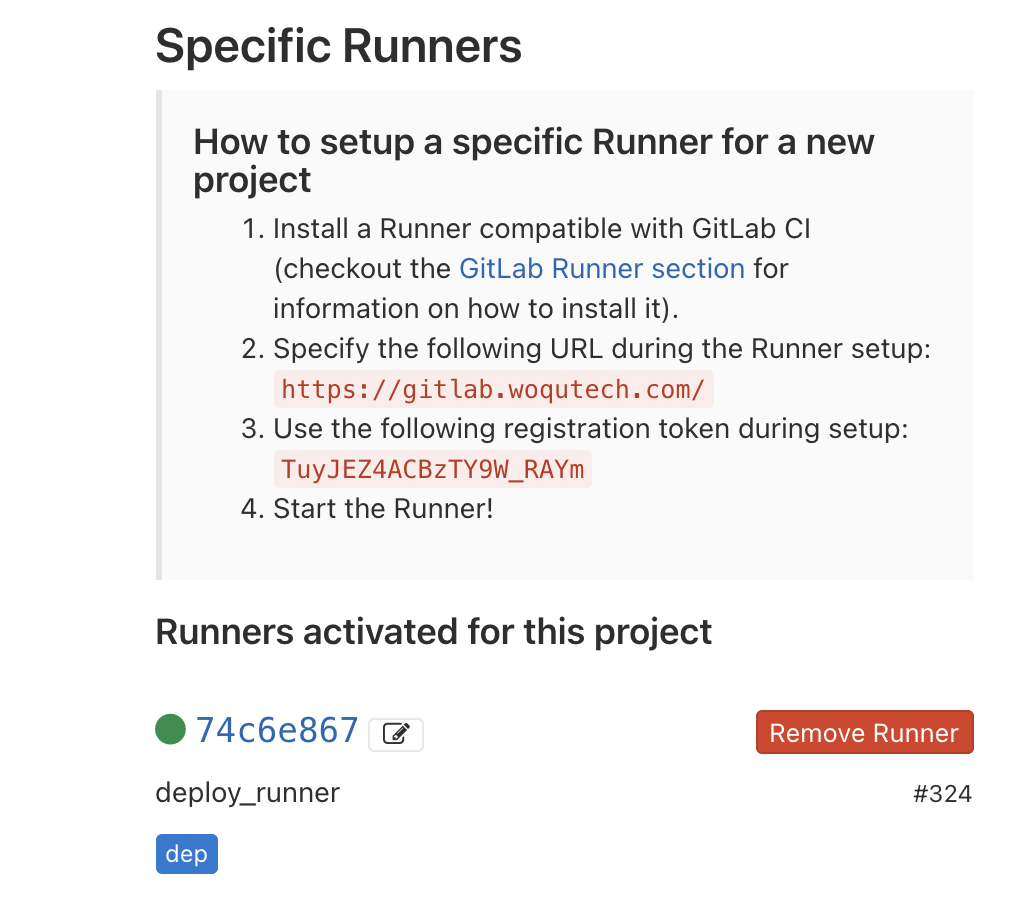Click the Remove Runner button
Viewport: 1028px width, 906px height.
pos(864,731)
